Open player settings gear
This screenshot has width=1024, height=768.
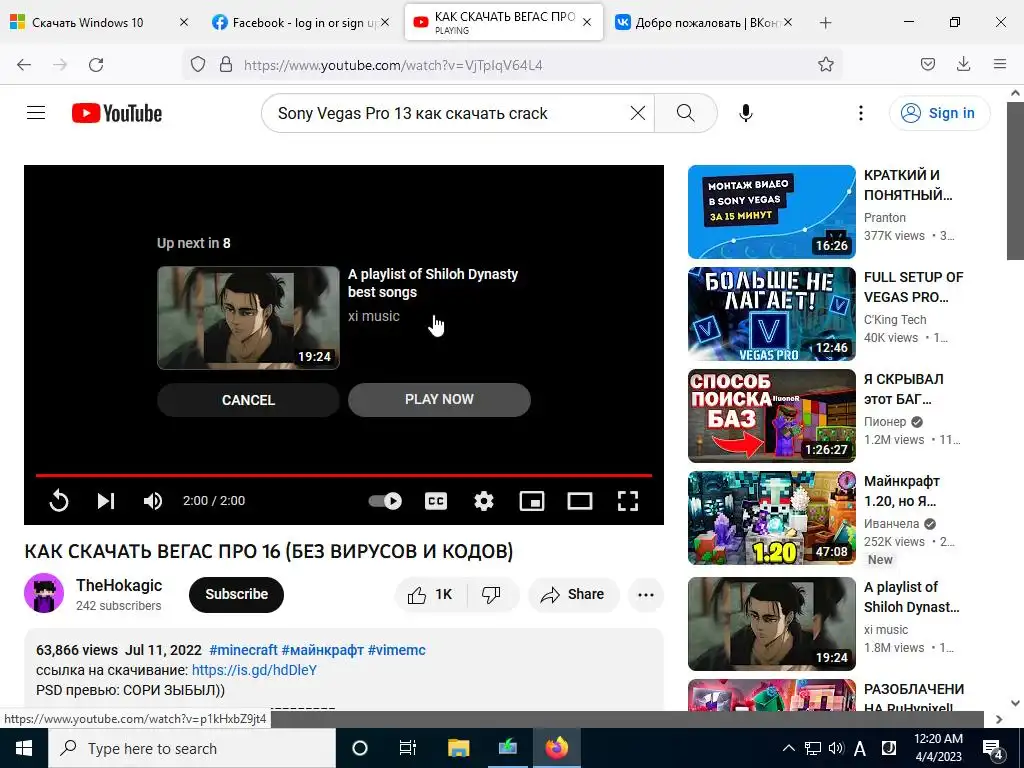[x=483, y=501]
